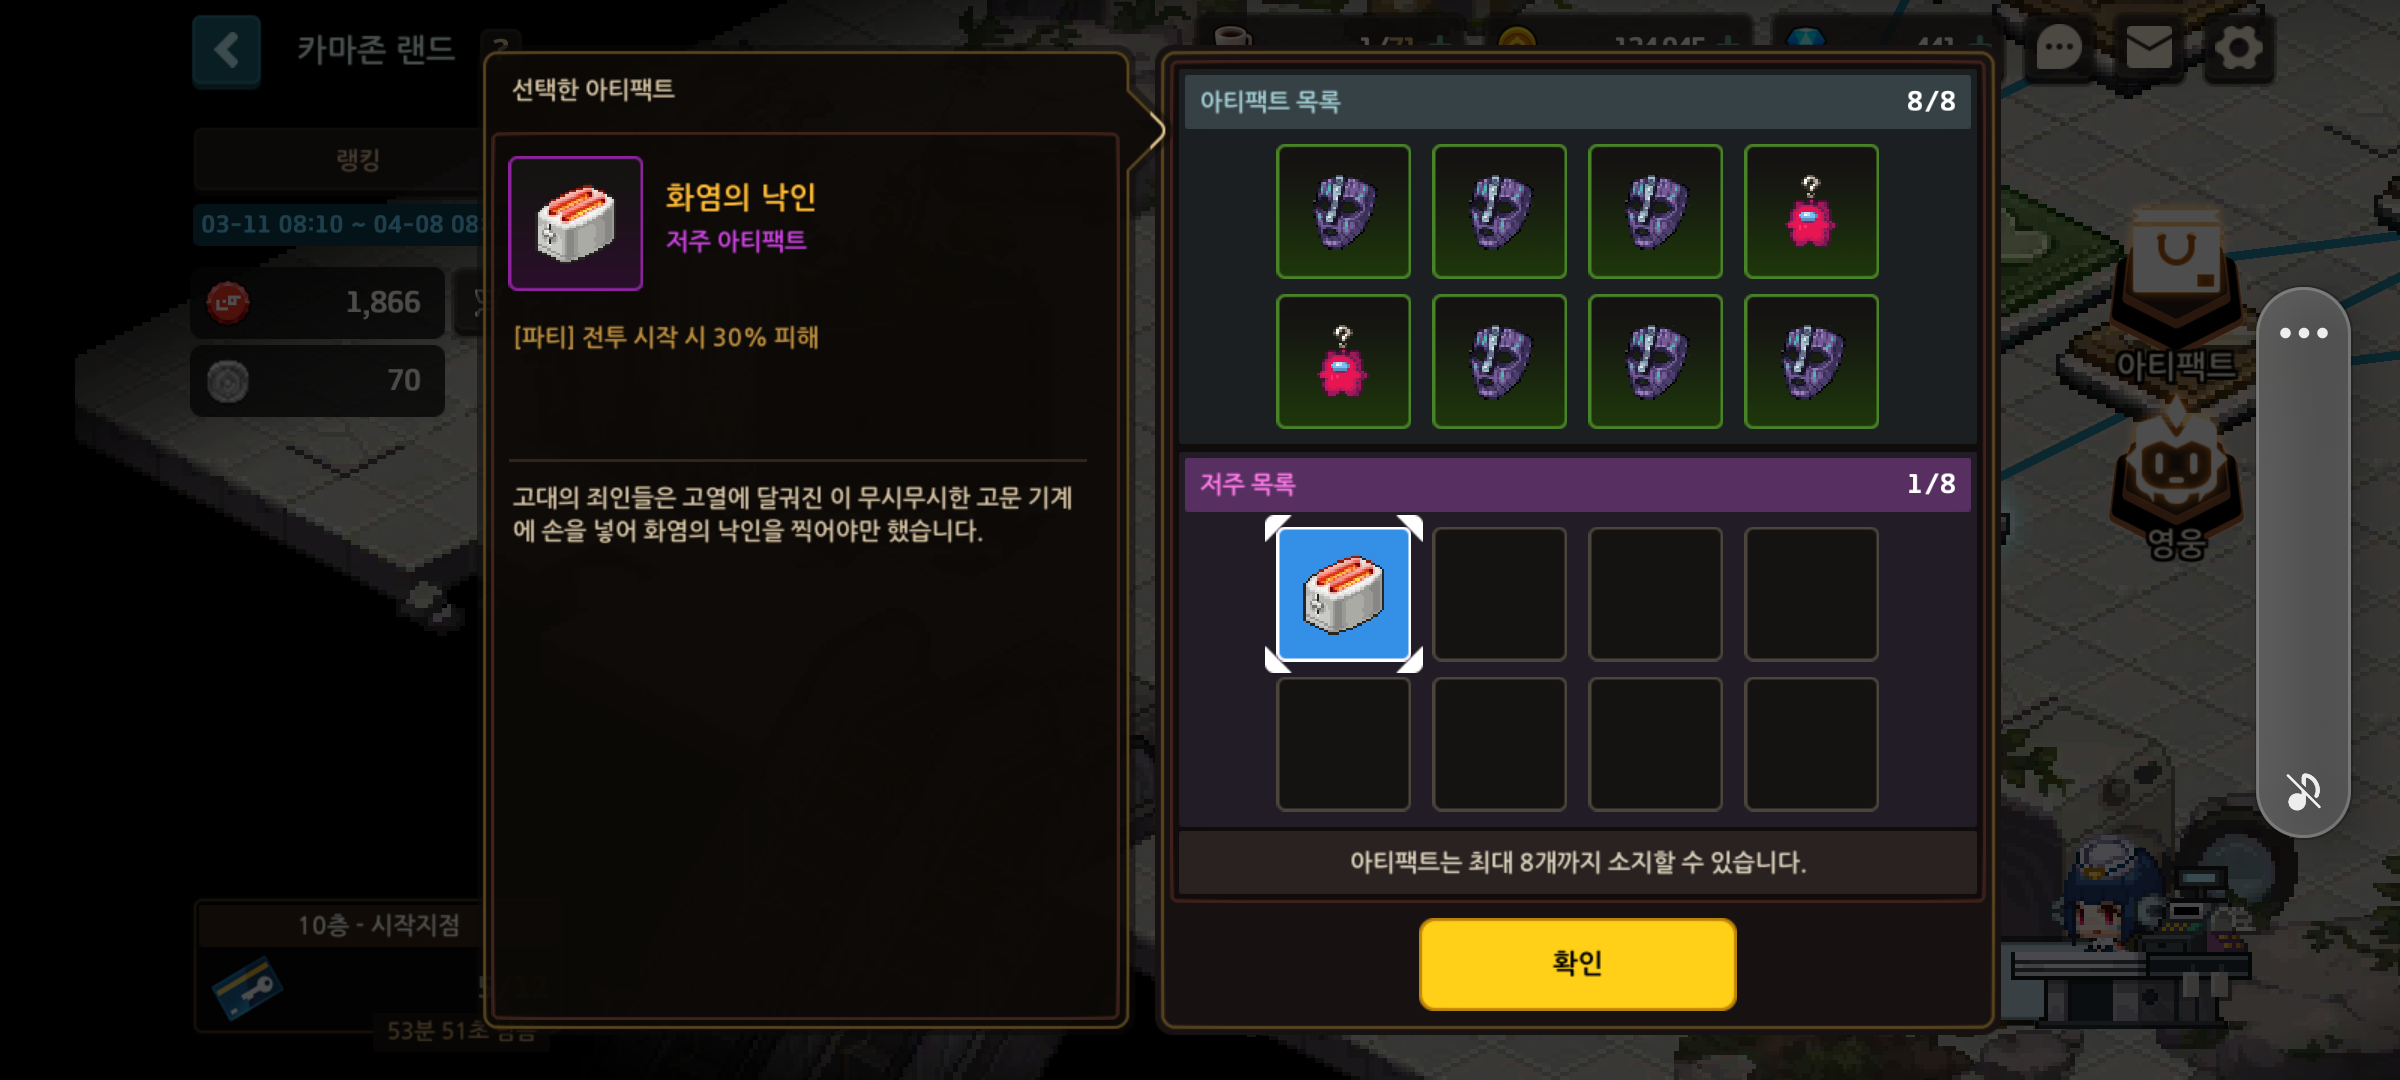Open the settings gear icon
The height and width of the screenshot is (1080, 2400).
(2238, 47)
